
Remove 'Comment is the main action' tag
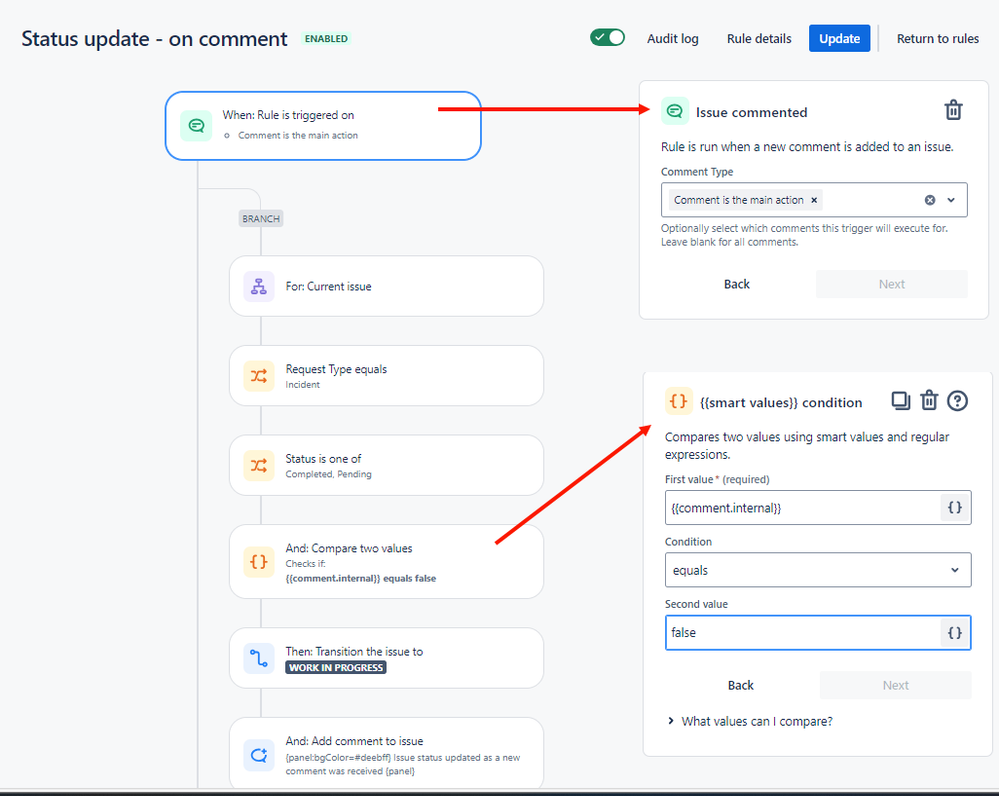(814, 200)
